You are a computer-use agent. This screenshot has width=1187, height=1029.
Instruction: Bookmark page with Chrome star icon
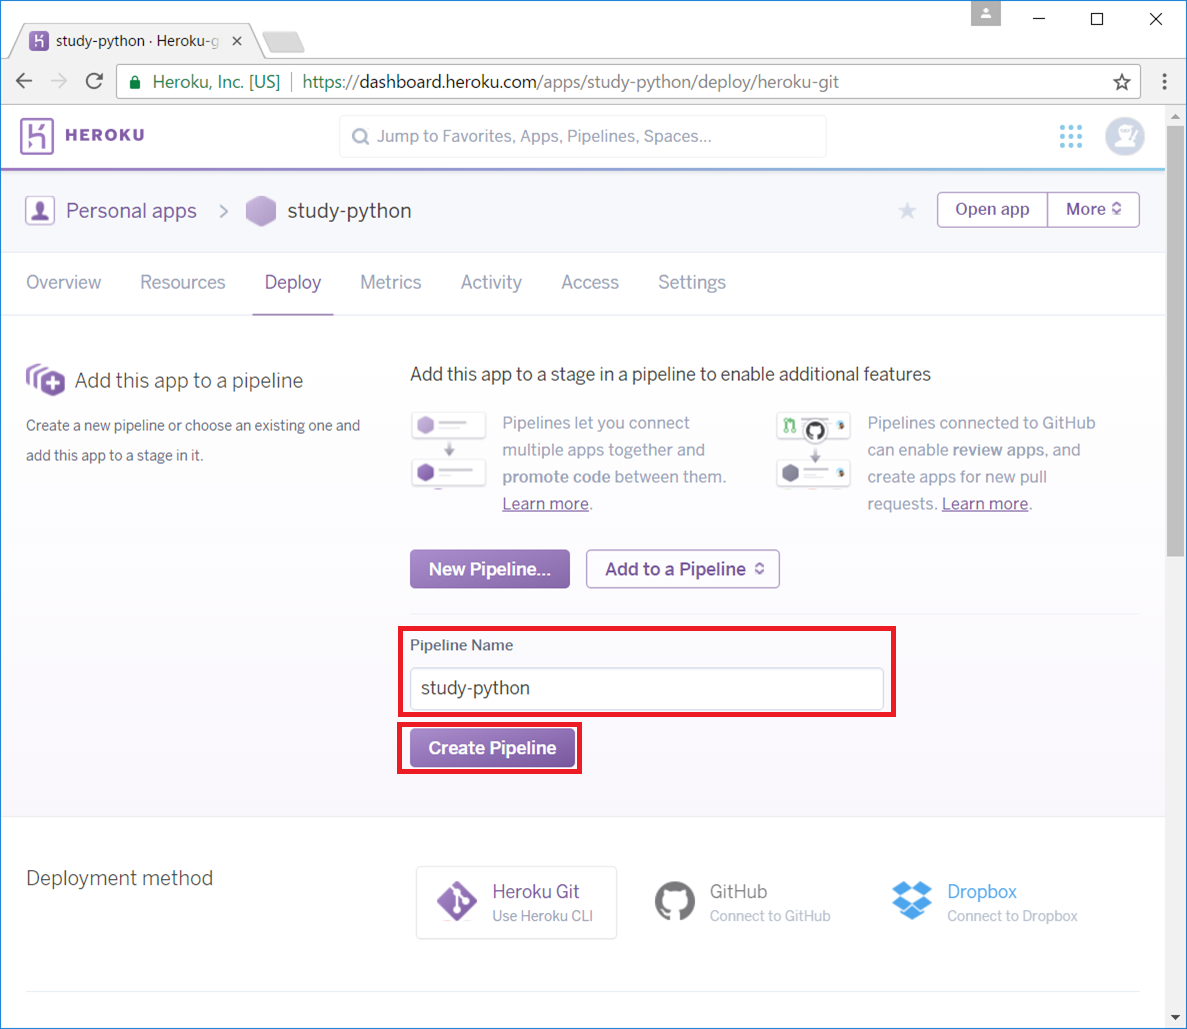[1122, 82]
